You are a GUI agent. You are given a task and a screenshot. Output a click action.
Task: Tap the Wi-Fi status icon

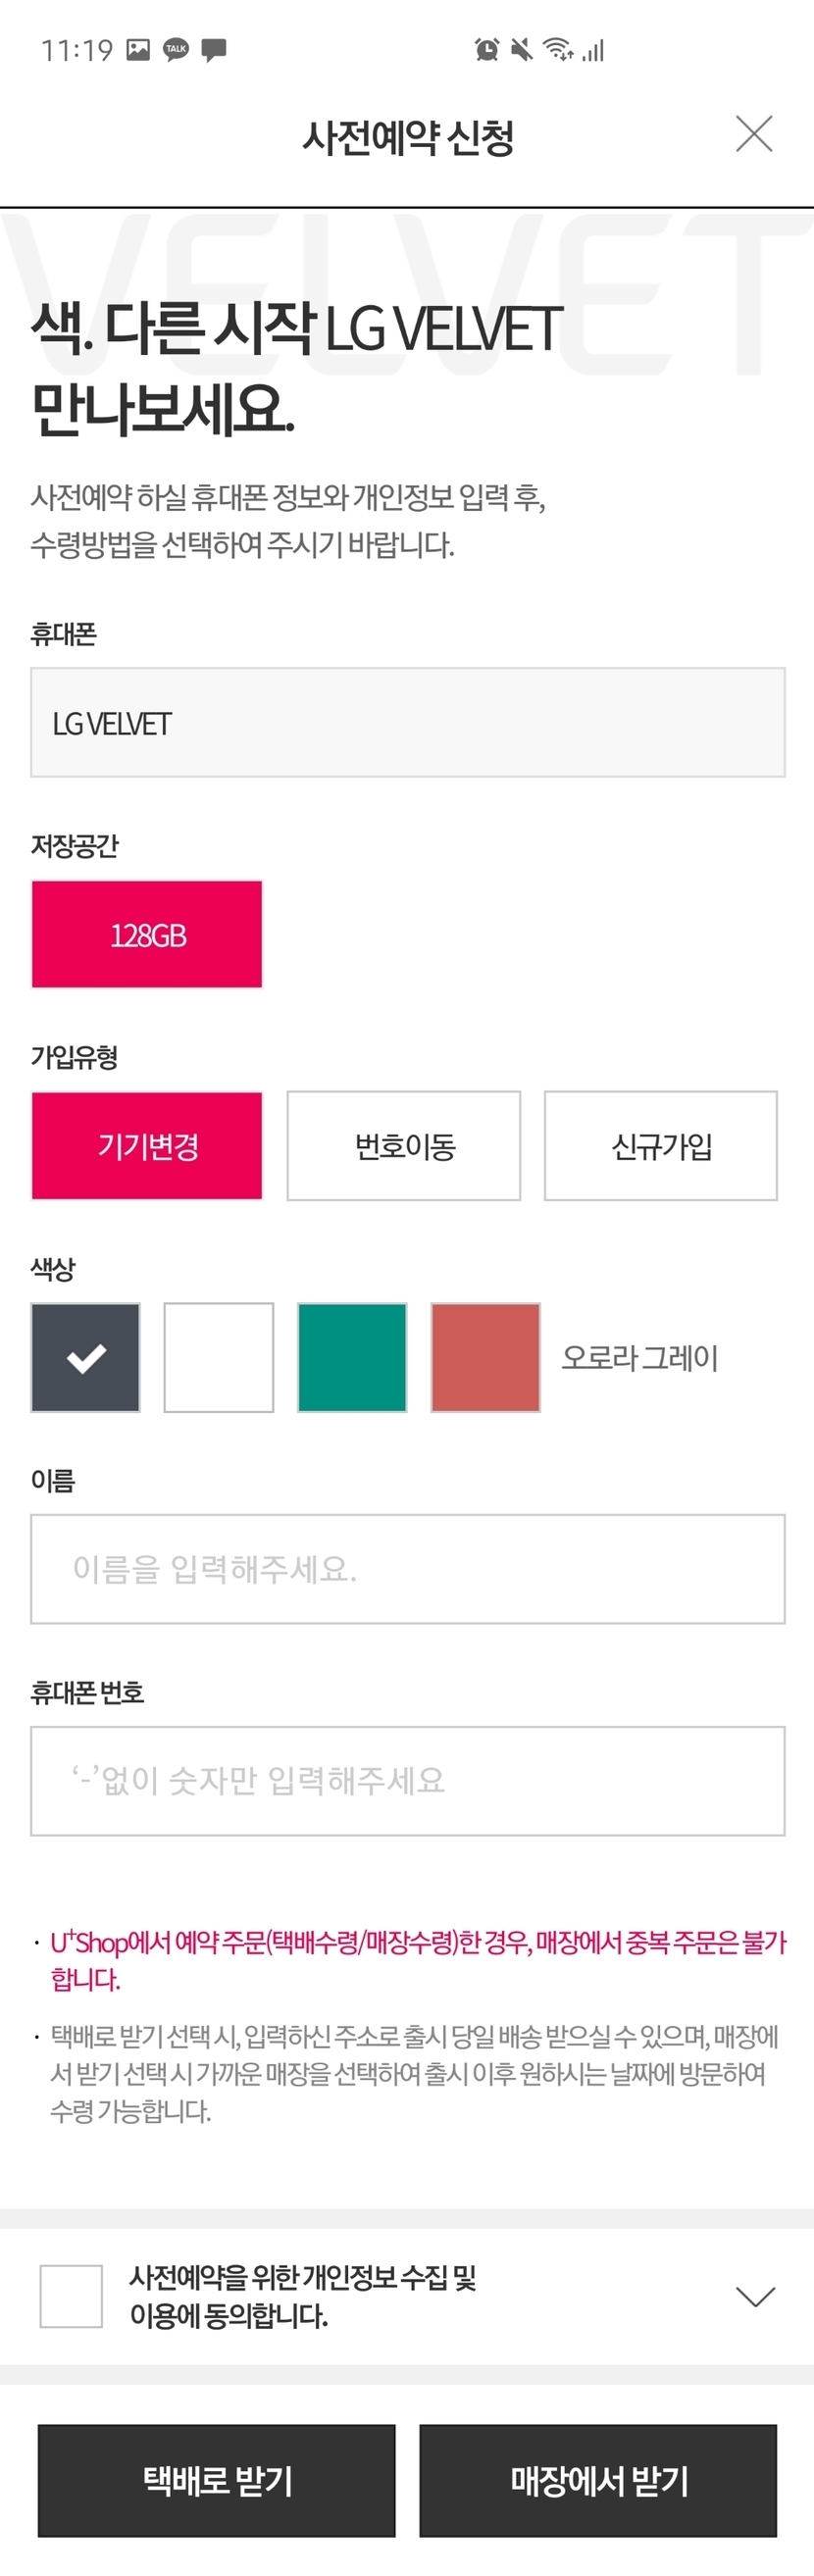[557, 49]
